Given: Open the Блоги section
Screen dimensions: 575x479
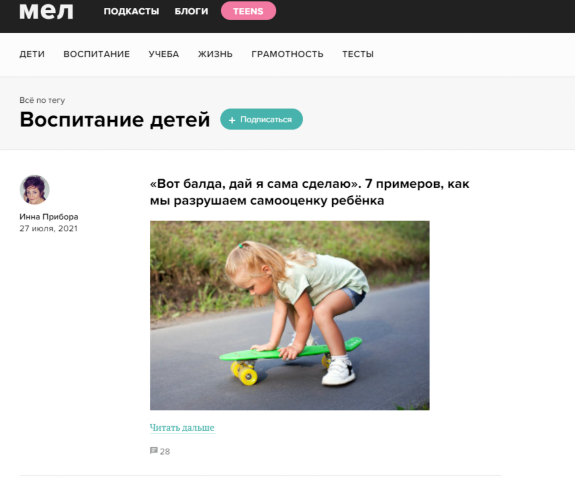Looking at the screenshot, I should (x=191, y=11).
